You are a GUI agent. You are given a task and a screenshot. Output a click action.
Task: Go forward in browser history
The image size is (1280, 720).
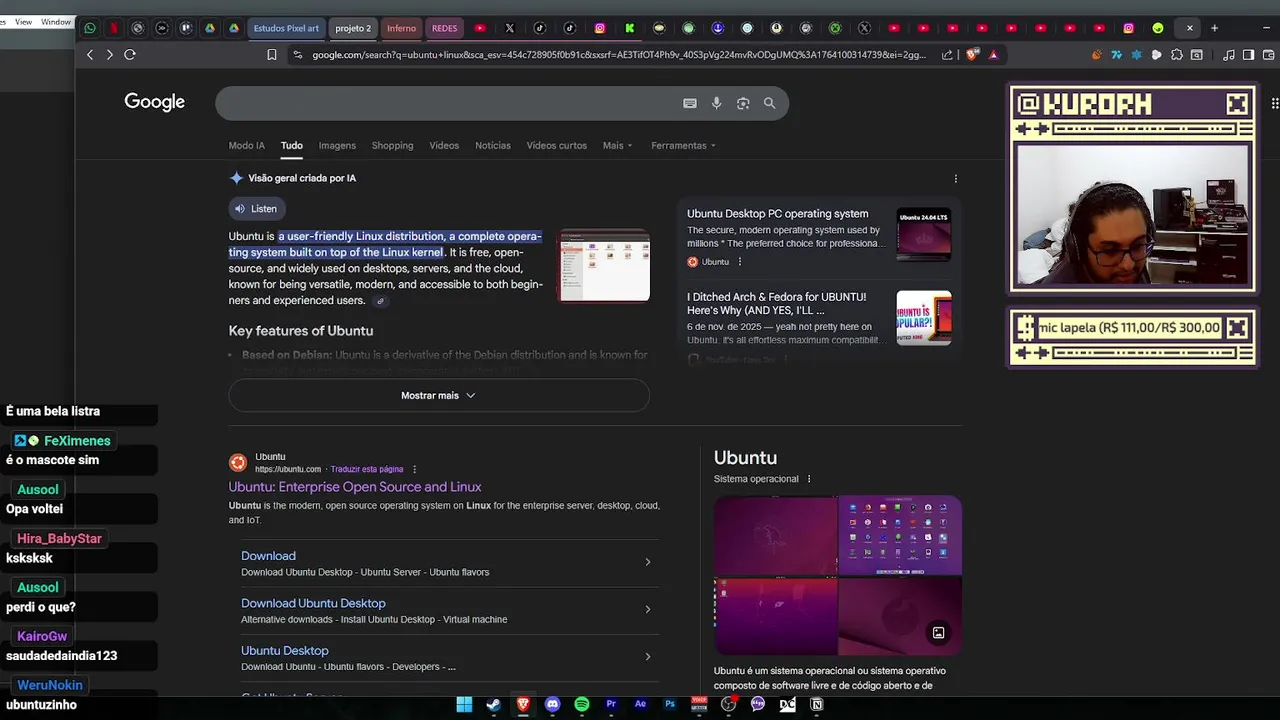click(x=109, y=55)
